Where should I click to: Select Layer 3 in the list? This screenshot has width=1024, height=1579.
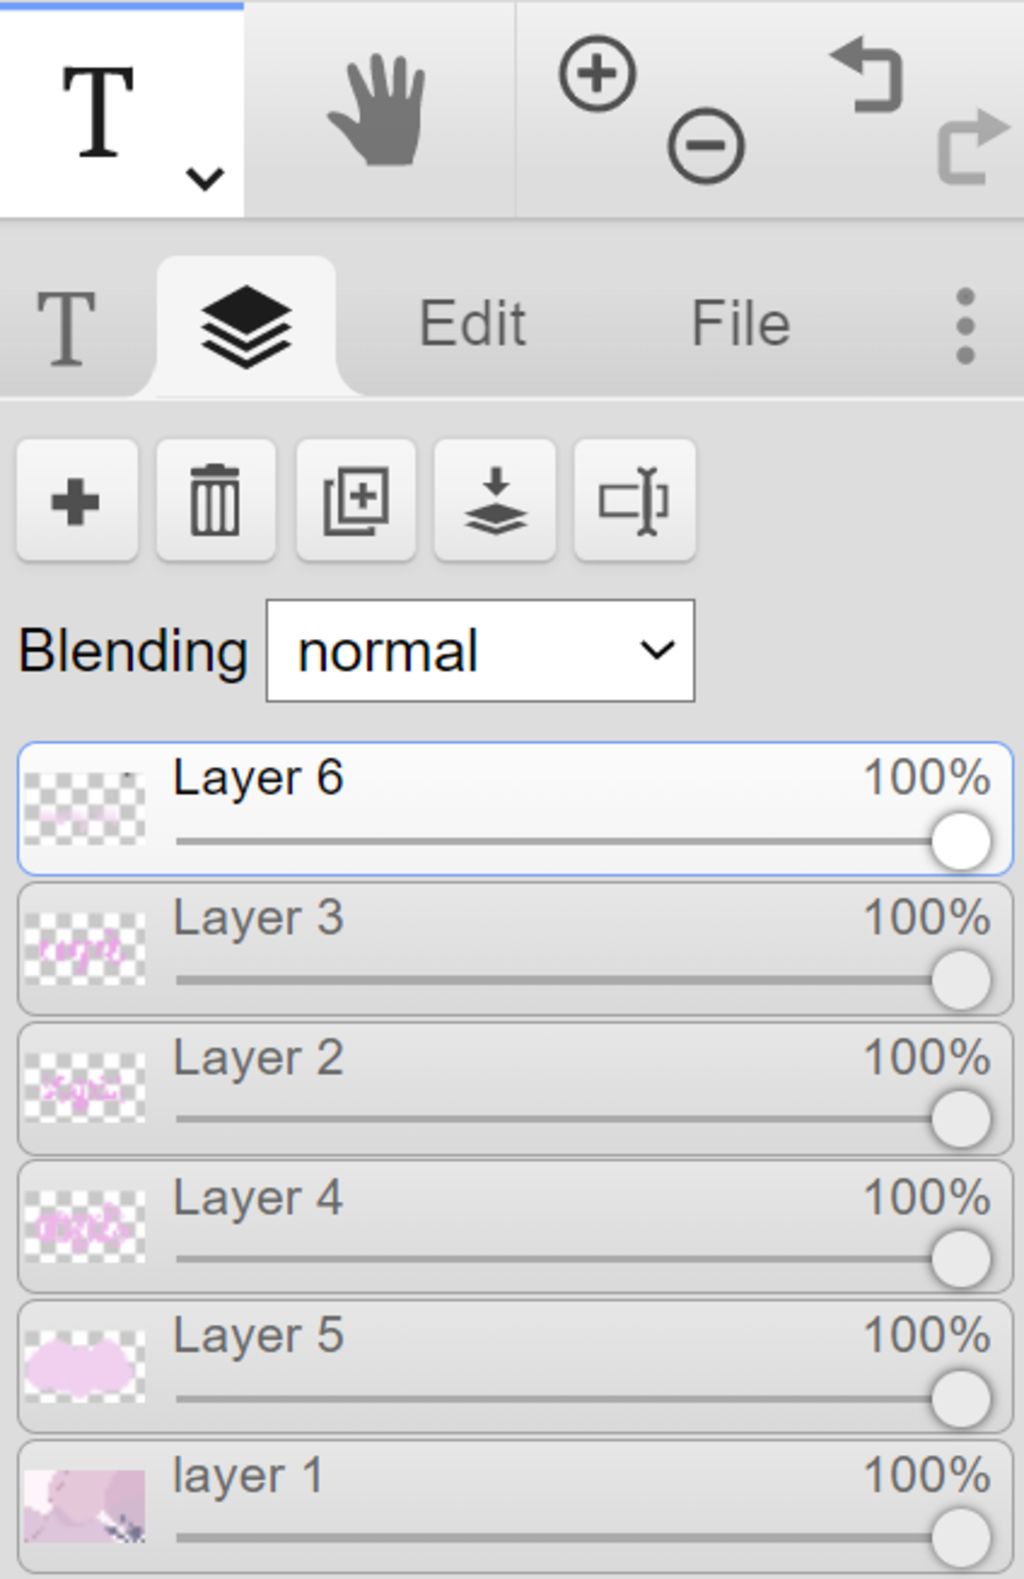click(515, 948)
